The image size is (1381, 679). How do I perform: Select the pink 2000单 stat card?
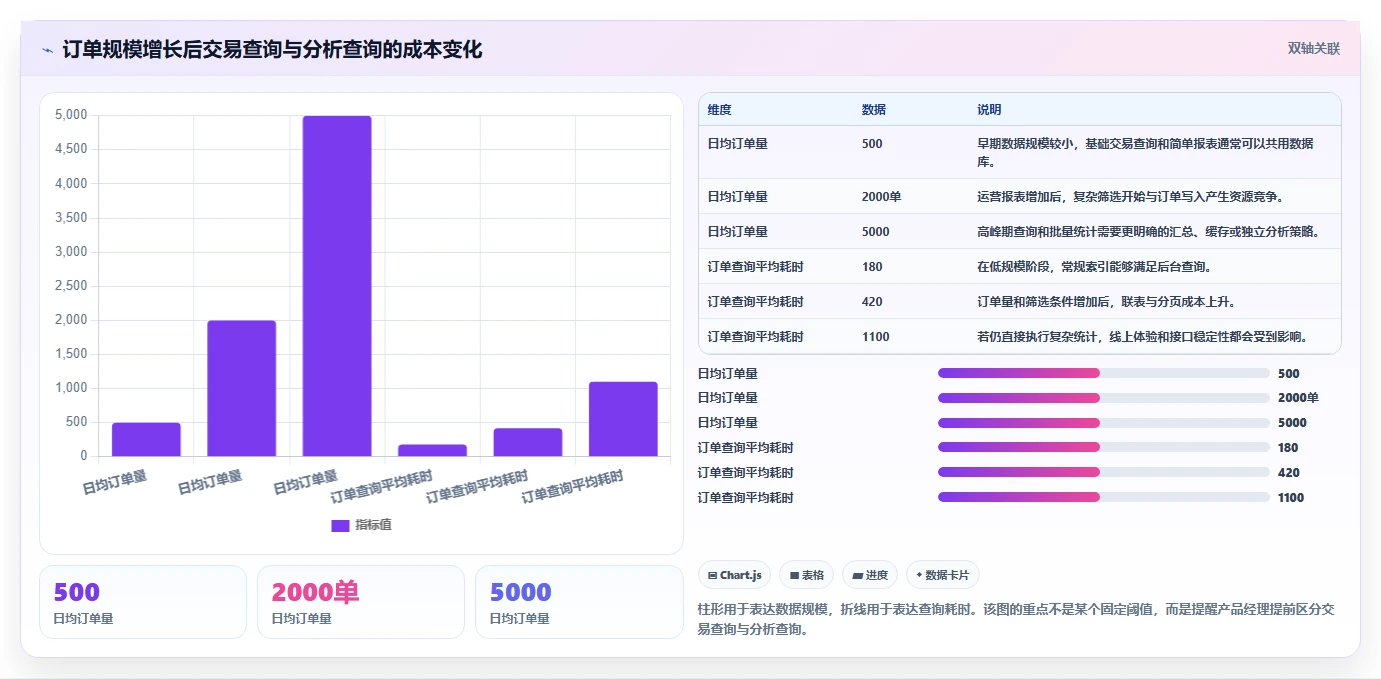pyautogui.click(x=361, y=602)
